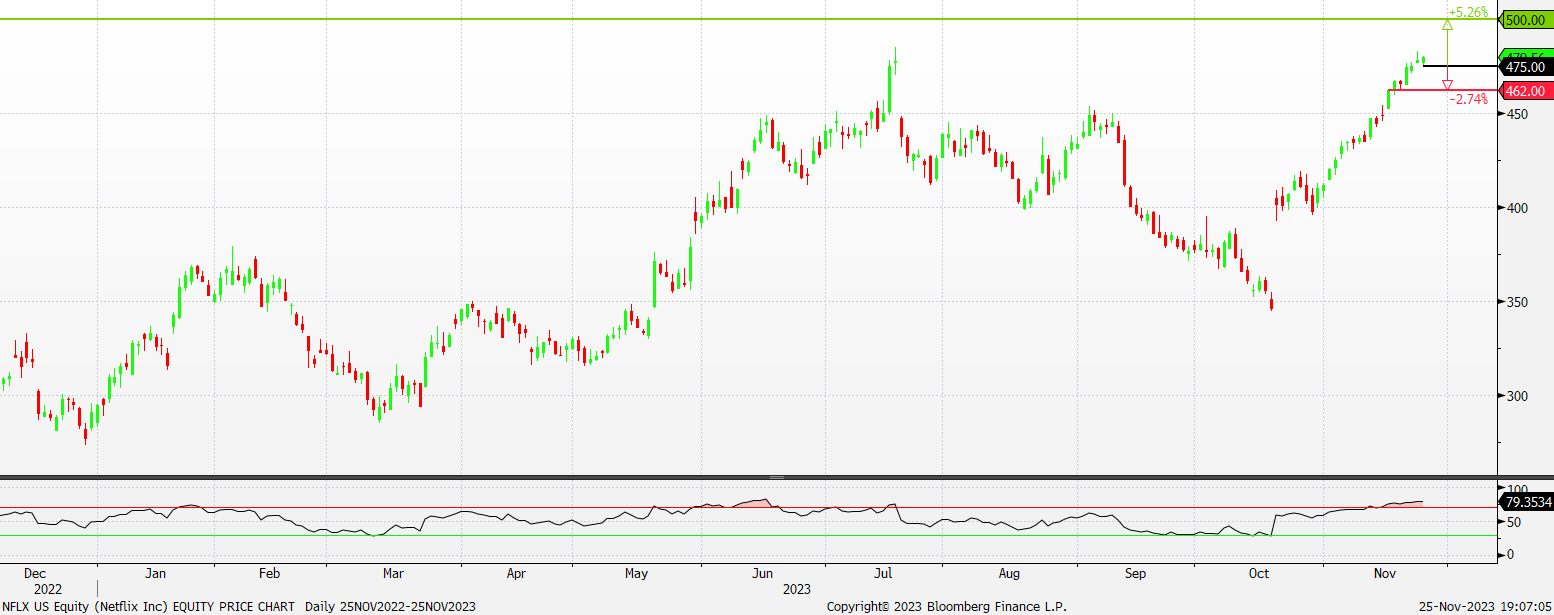This screenshot has height=615, width=1554.
Task: Click the 350 price axis label
Action: (x=1516, y=302)
